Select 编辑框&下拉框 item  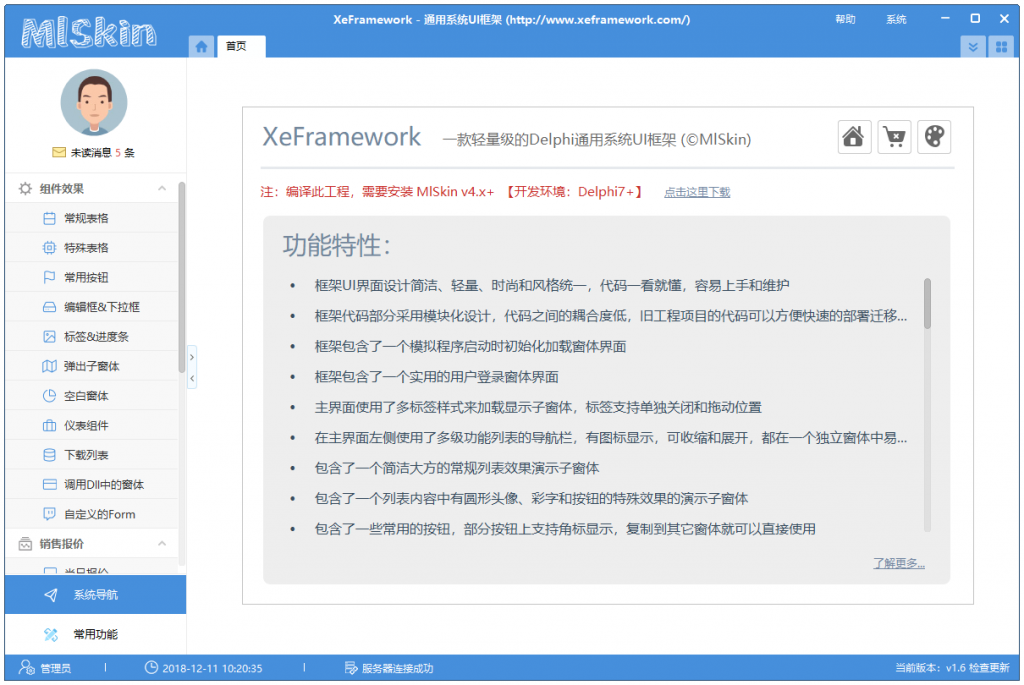(x=91, y=307)
